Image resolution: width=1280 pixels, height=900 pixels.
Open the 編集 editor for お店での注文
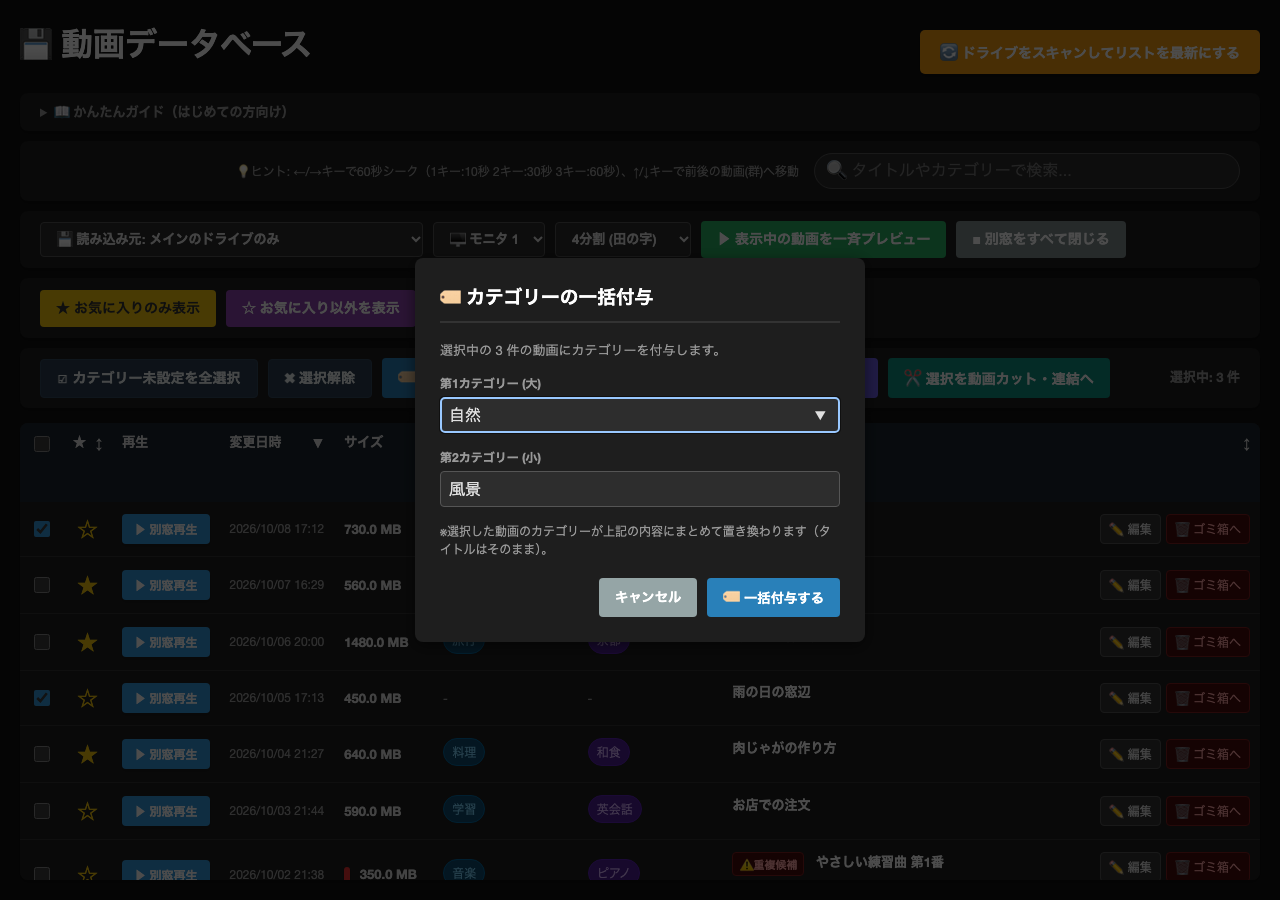[x=1130, y=811]
